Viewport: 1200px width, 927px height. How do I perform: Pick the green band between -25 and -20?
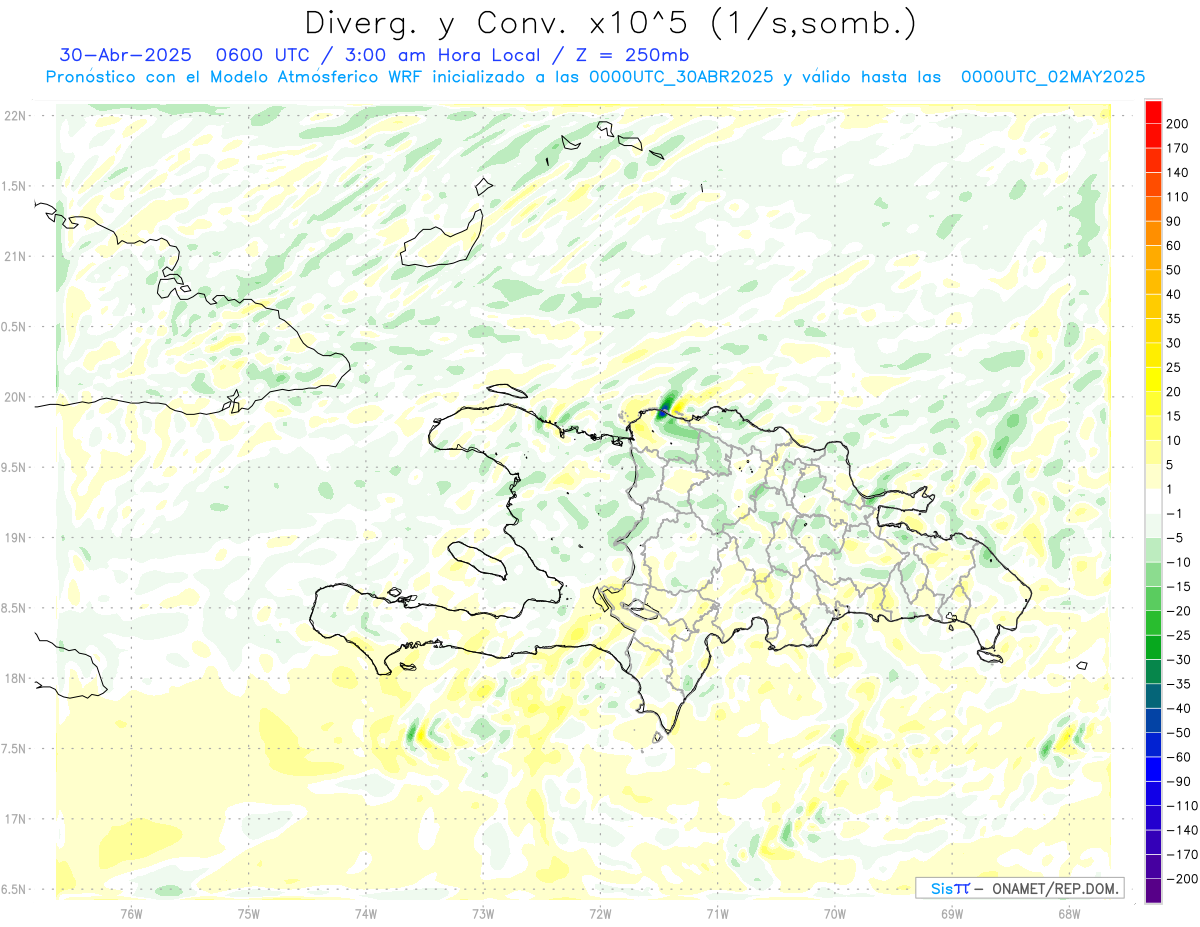click(x=1153, y=624)
